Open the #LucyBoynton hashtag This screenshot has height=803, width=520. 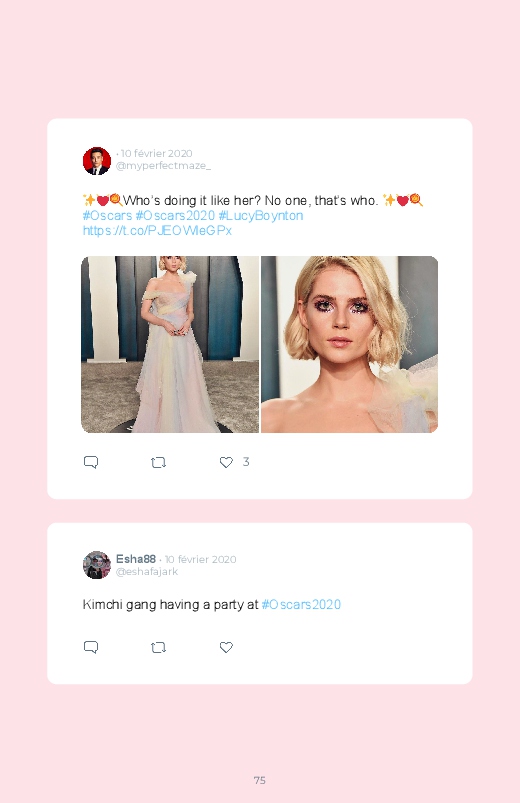coord(261,216)
